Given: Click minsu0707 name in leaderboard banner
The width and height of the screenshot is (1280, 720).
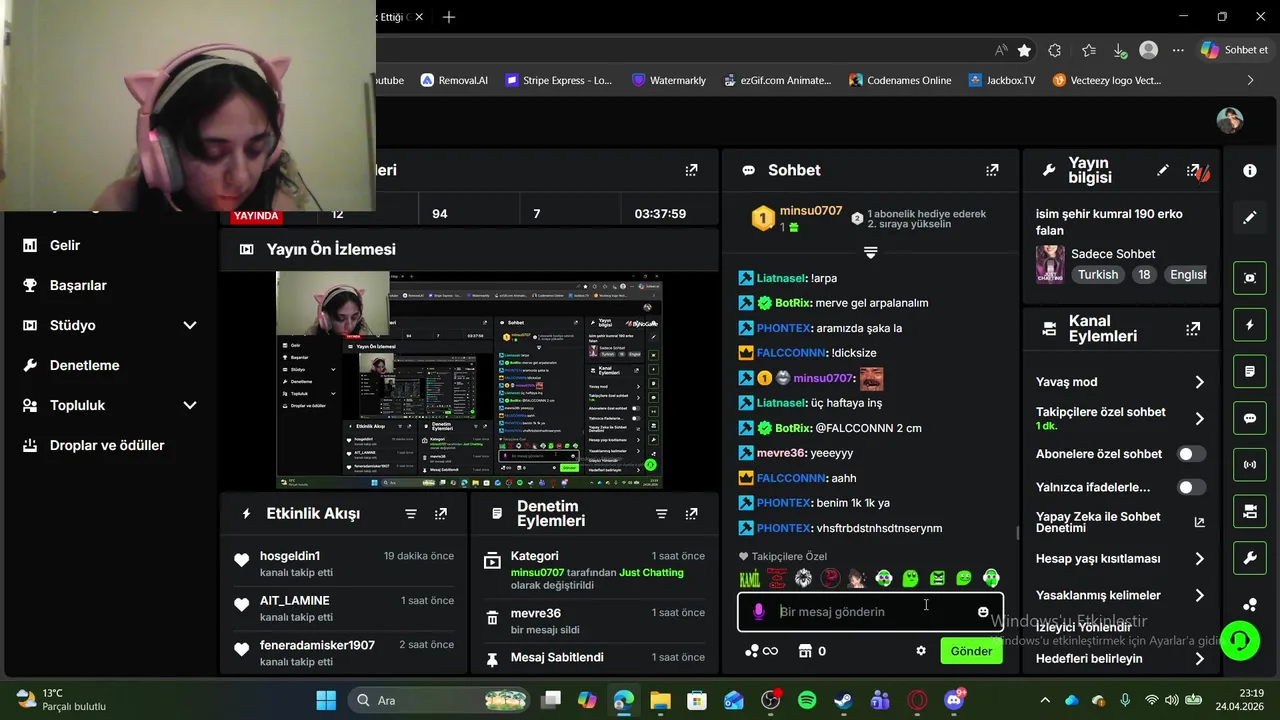Looking at the screenshot, I should pyautogui.click(x=811, y=211).
